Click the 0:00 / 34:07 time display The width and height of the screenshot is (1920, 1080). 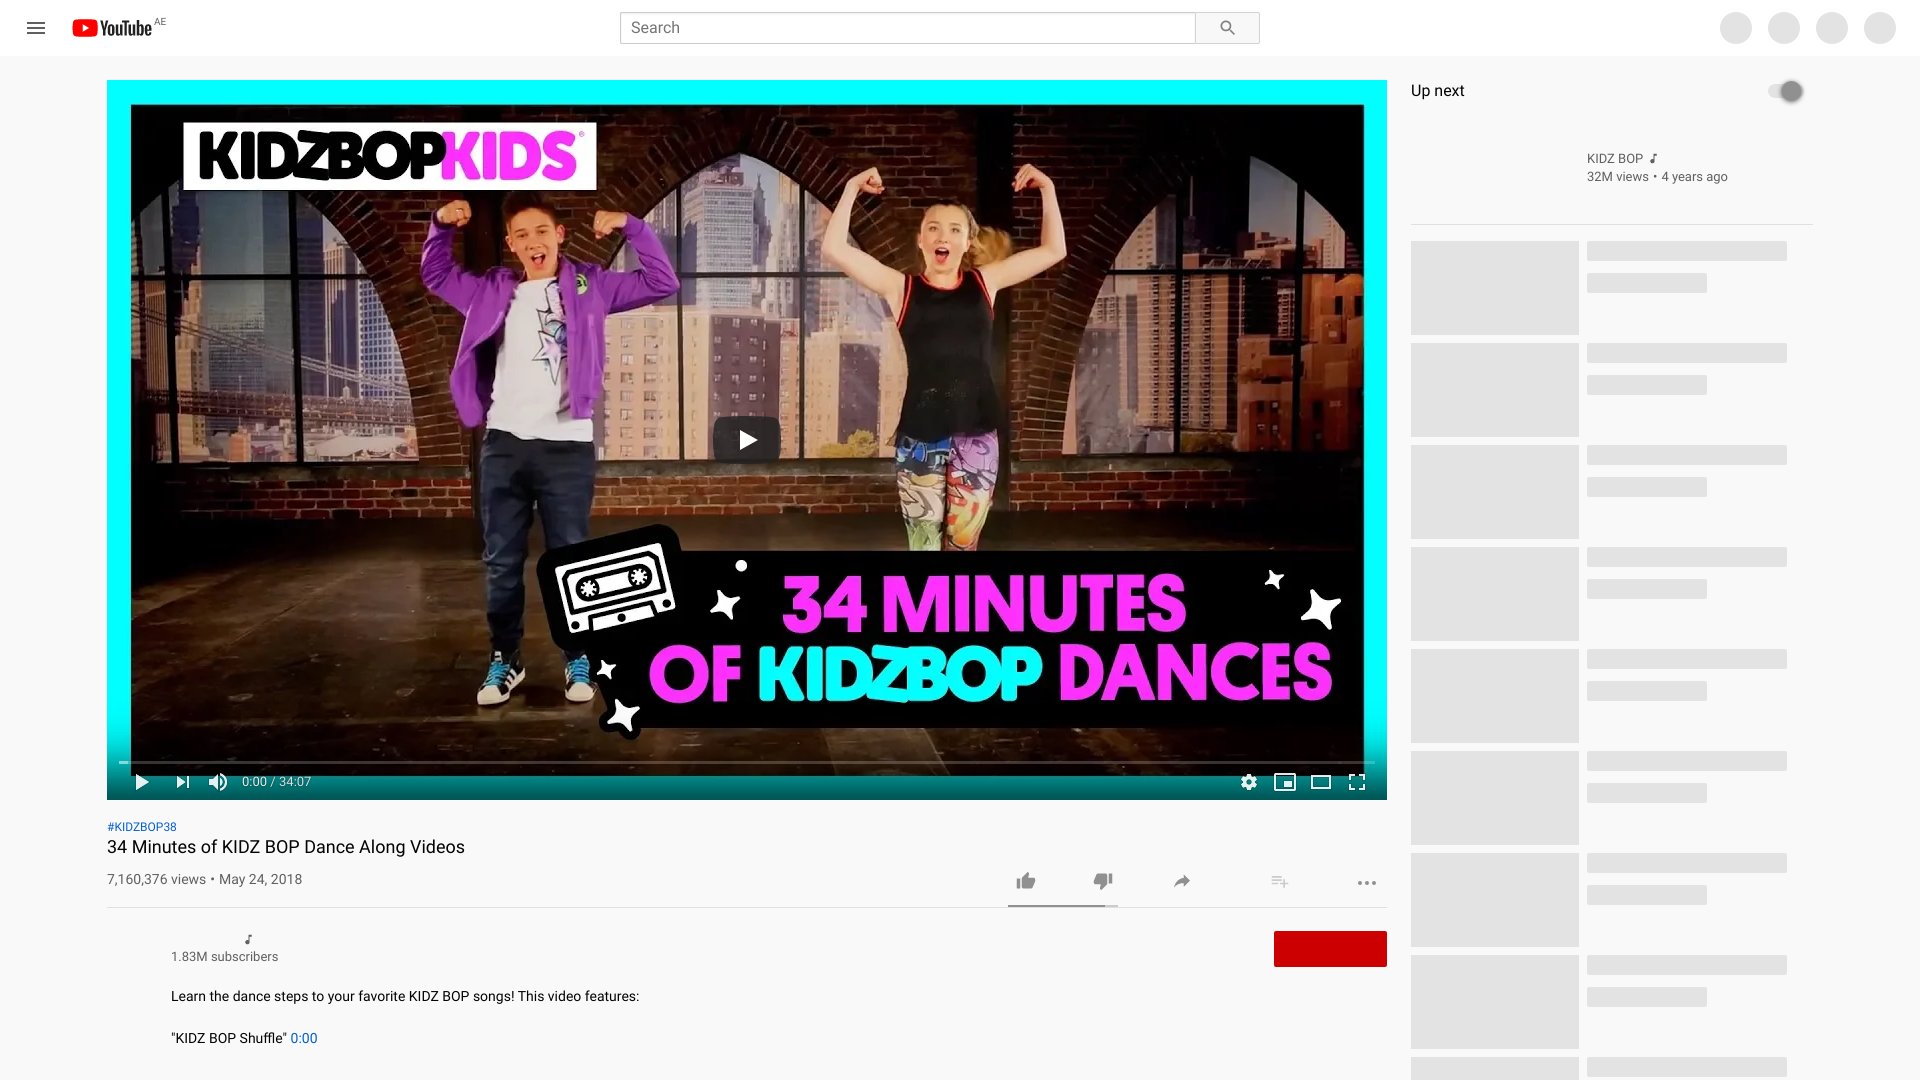[x=276, y=782]
